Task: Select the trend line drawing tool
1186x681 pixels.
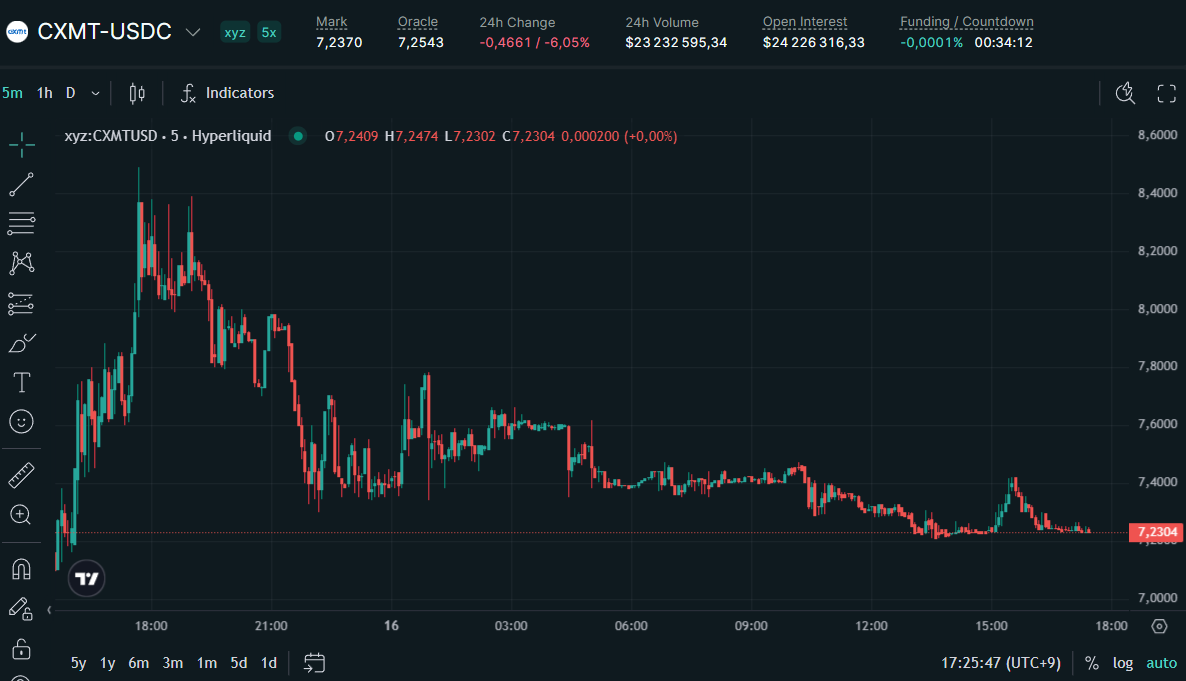Action: pos(22,184)
